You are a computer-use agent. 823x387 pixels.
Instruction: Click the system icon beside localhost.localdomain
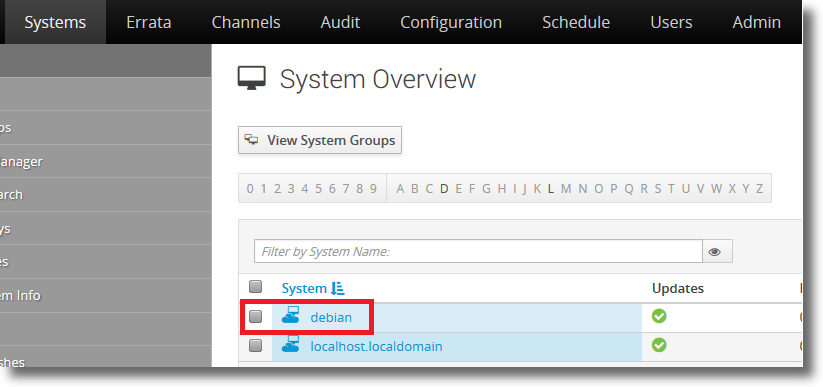pos(291,344)
